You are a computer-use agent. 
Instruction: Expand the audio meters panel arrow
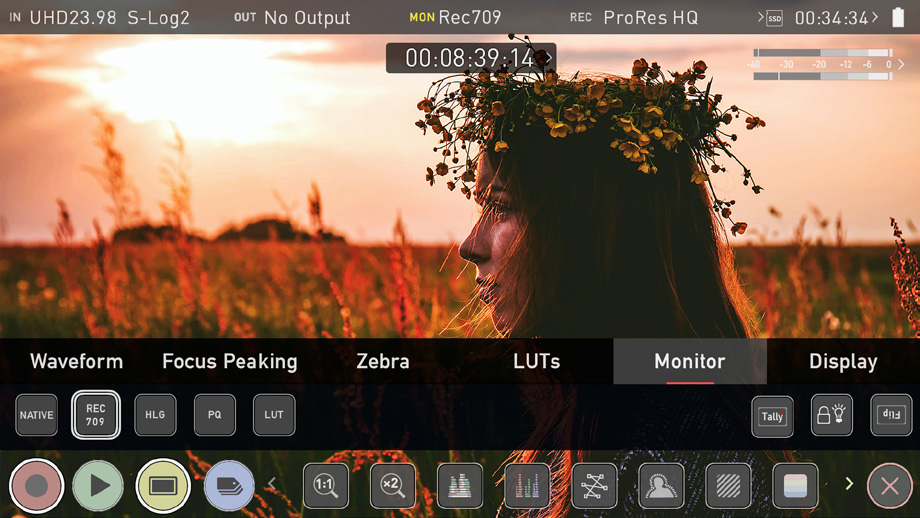click(902, 65)
